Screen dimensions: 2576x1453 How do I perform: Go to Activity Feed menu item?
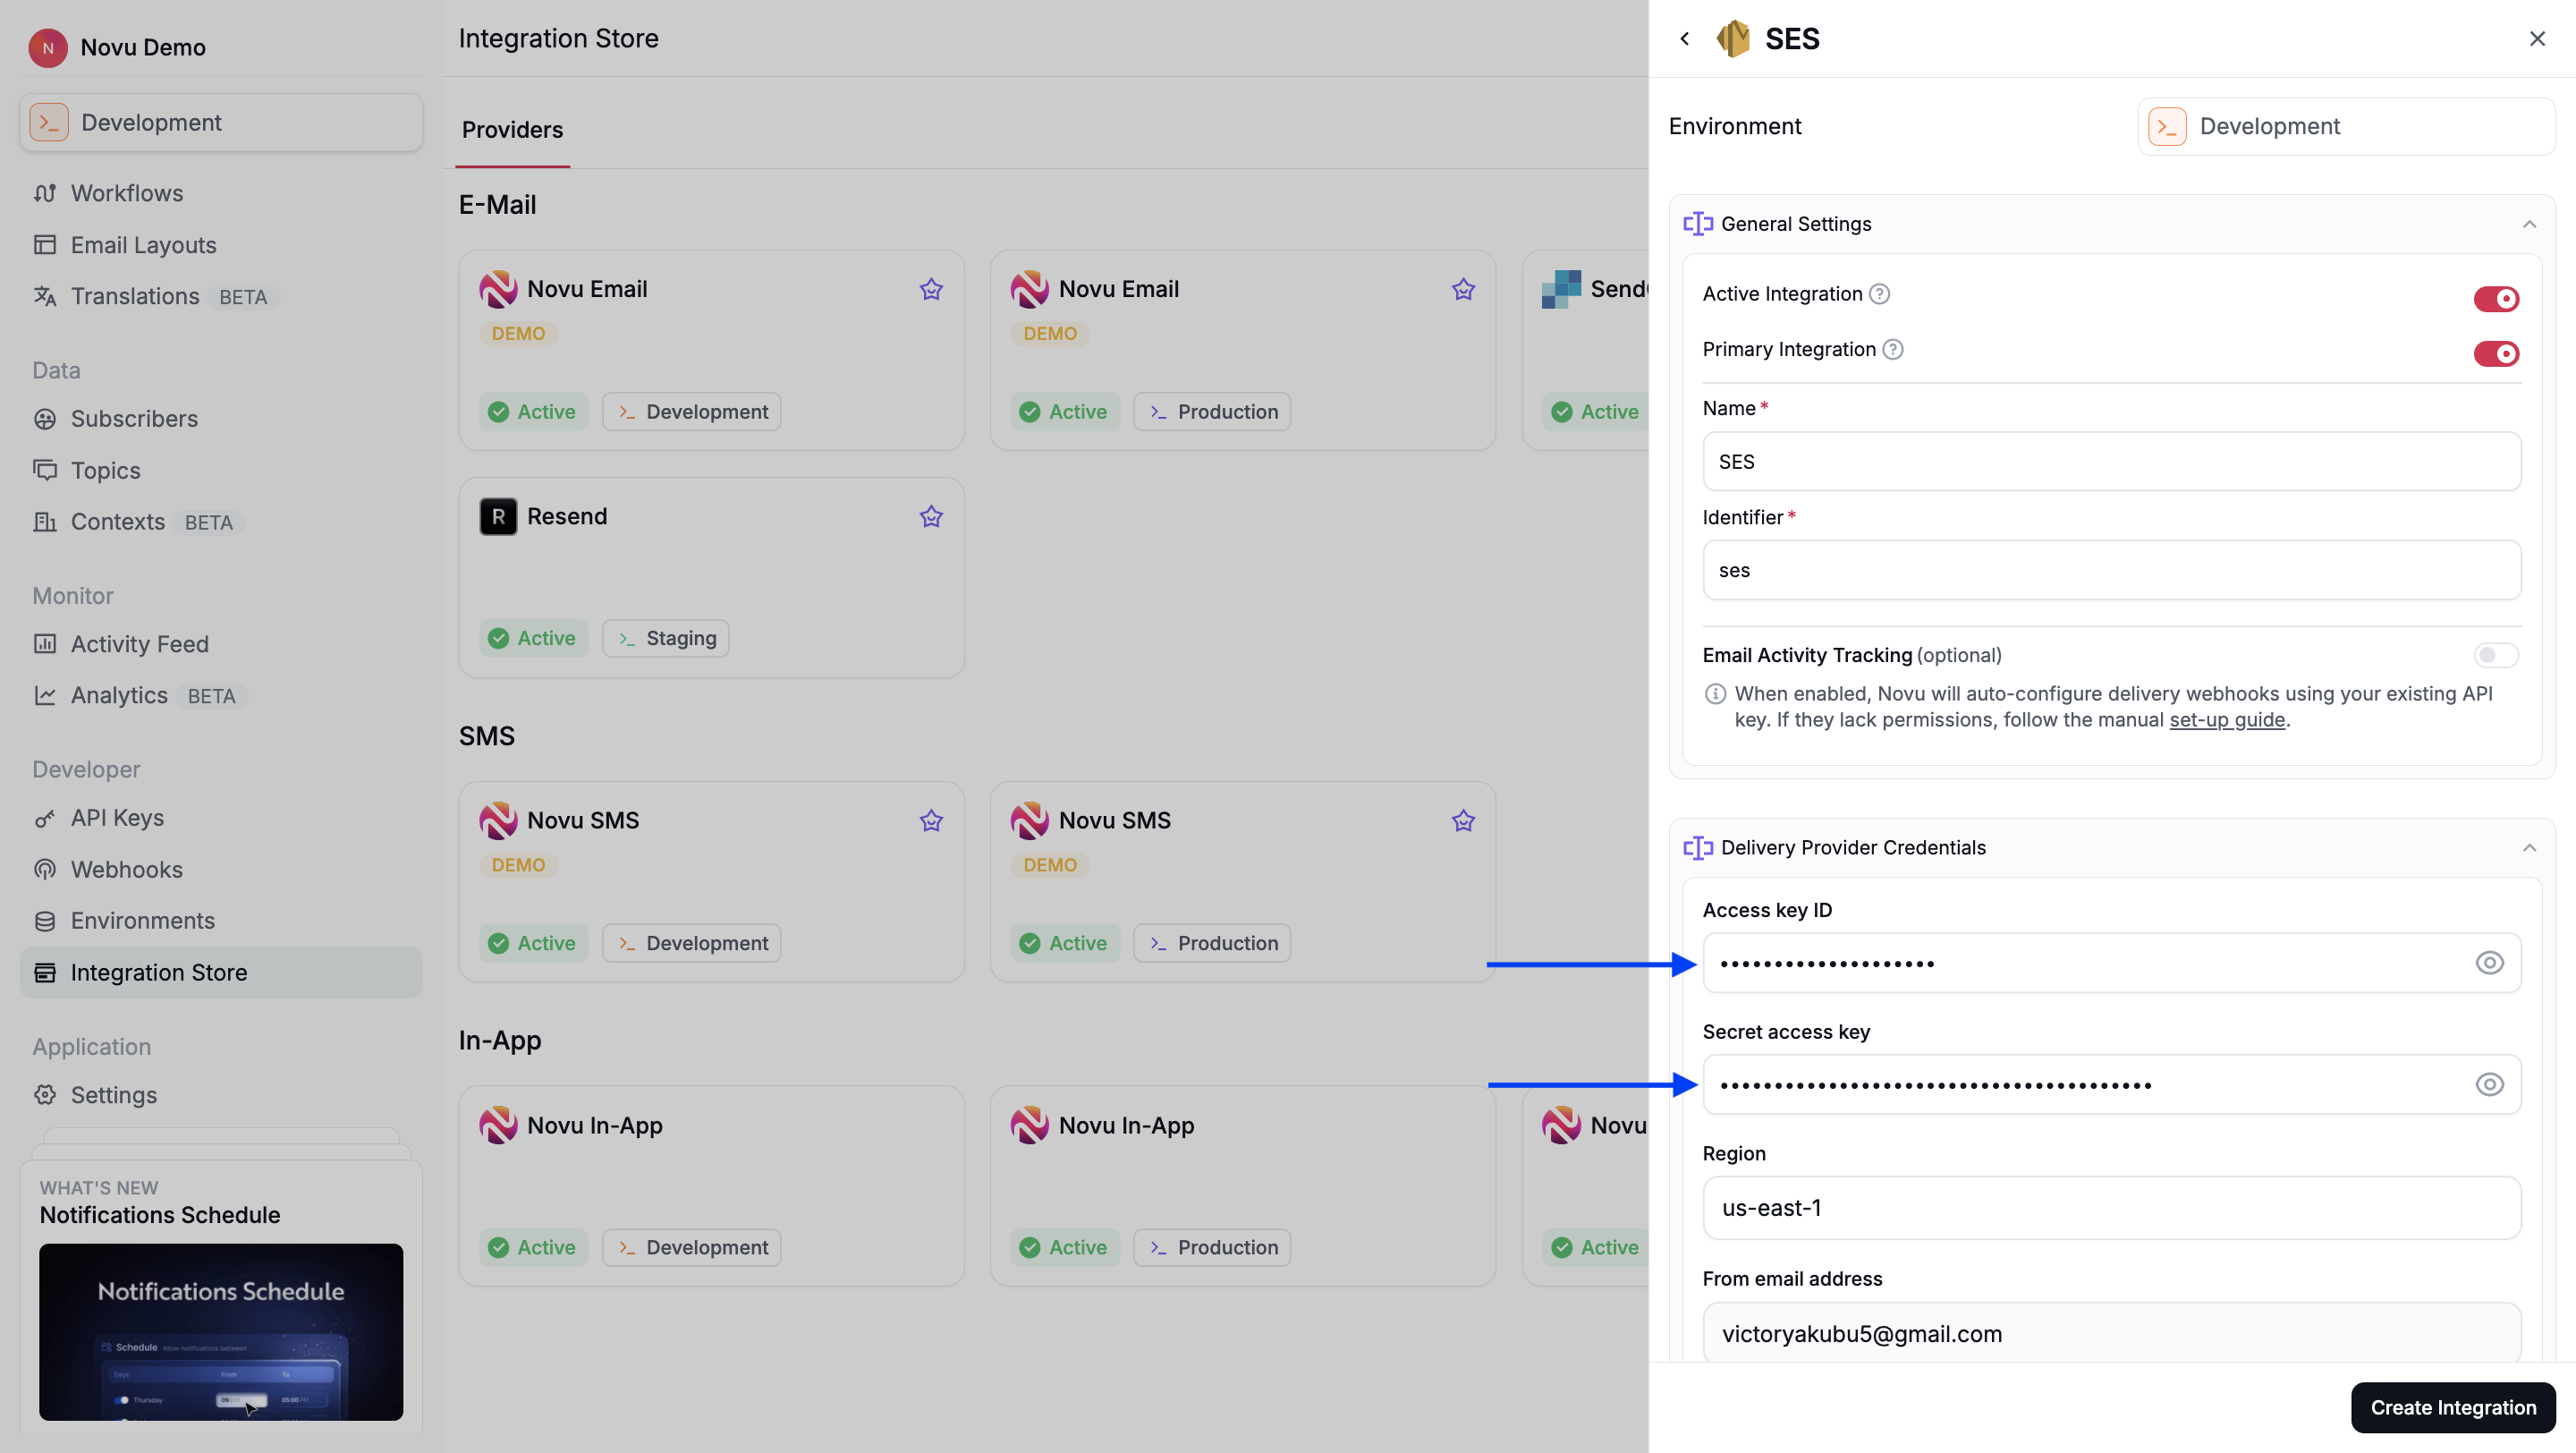pos(139,644)
